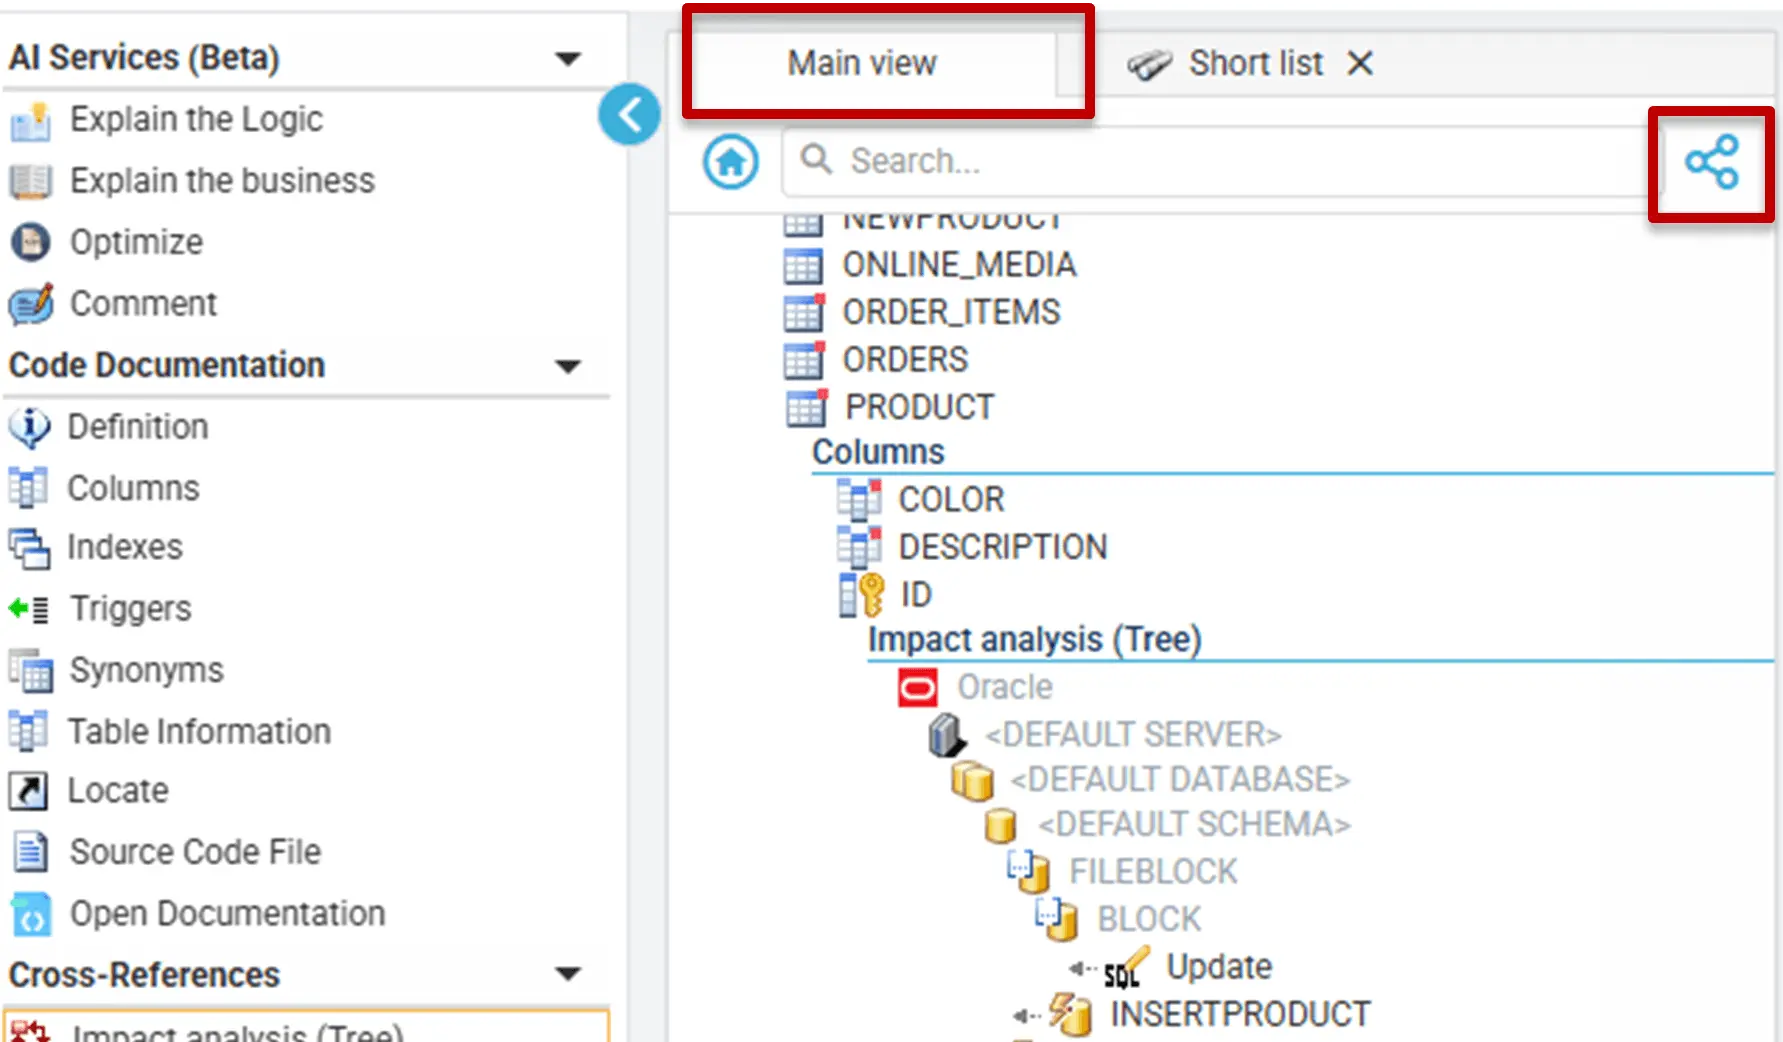Collapse the left sidebar with blue chevron

(629, 114)
